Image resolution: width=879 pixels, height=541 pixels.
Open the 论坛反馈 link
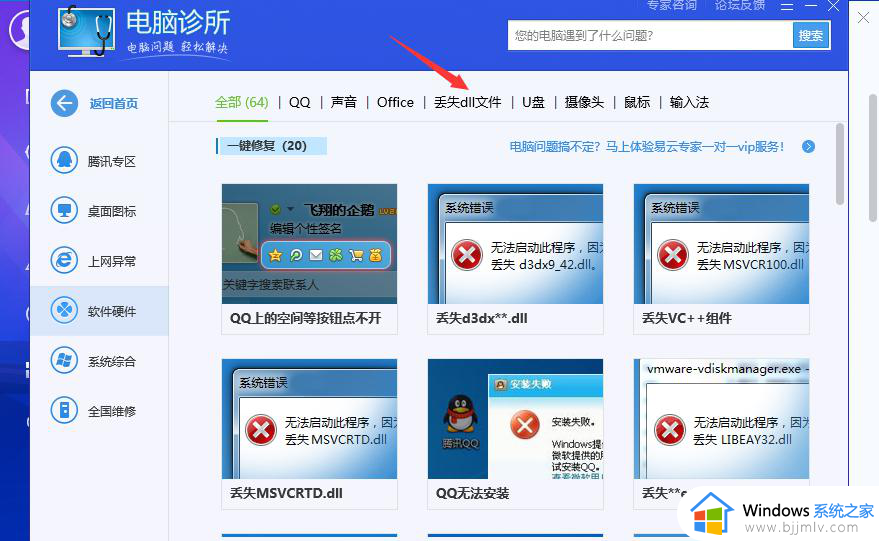pyautogui.click(x=740, y=5)
